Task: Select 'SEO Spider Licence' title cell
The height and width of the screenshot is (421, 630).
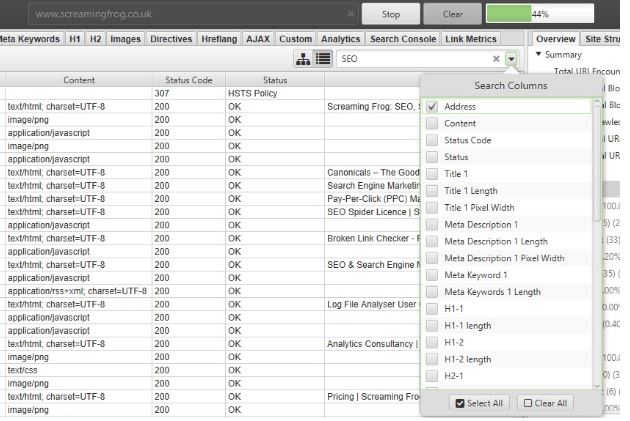Action: tap(372, 212)
